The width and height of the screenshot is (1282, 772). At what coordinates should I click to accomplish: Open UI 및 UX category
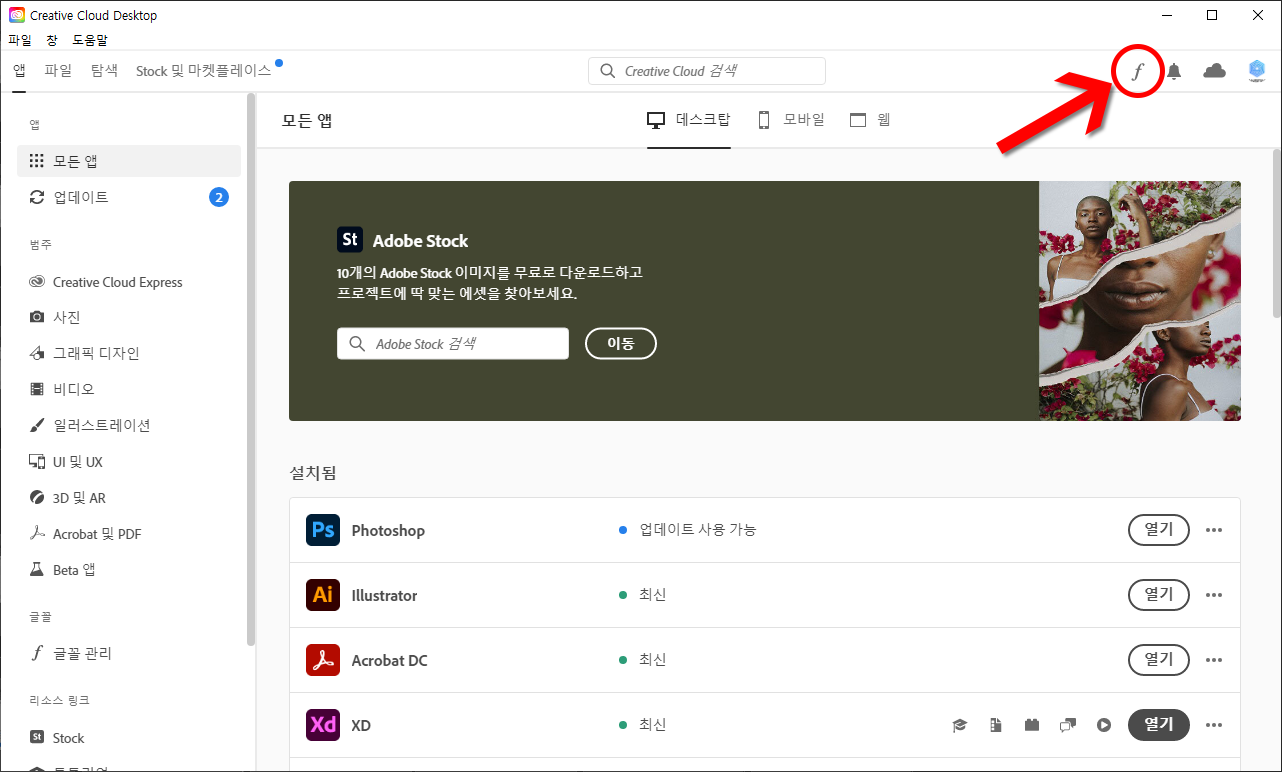129,462
